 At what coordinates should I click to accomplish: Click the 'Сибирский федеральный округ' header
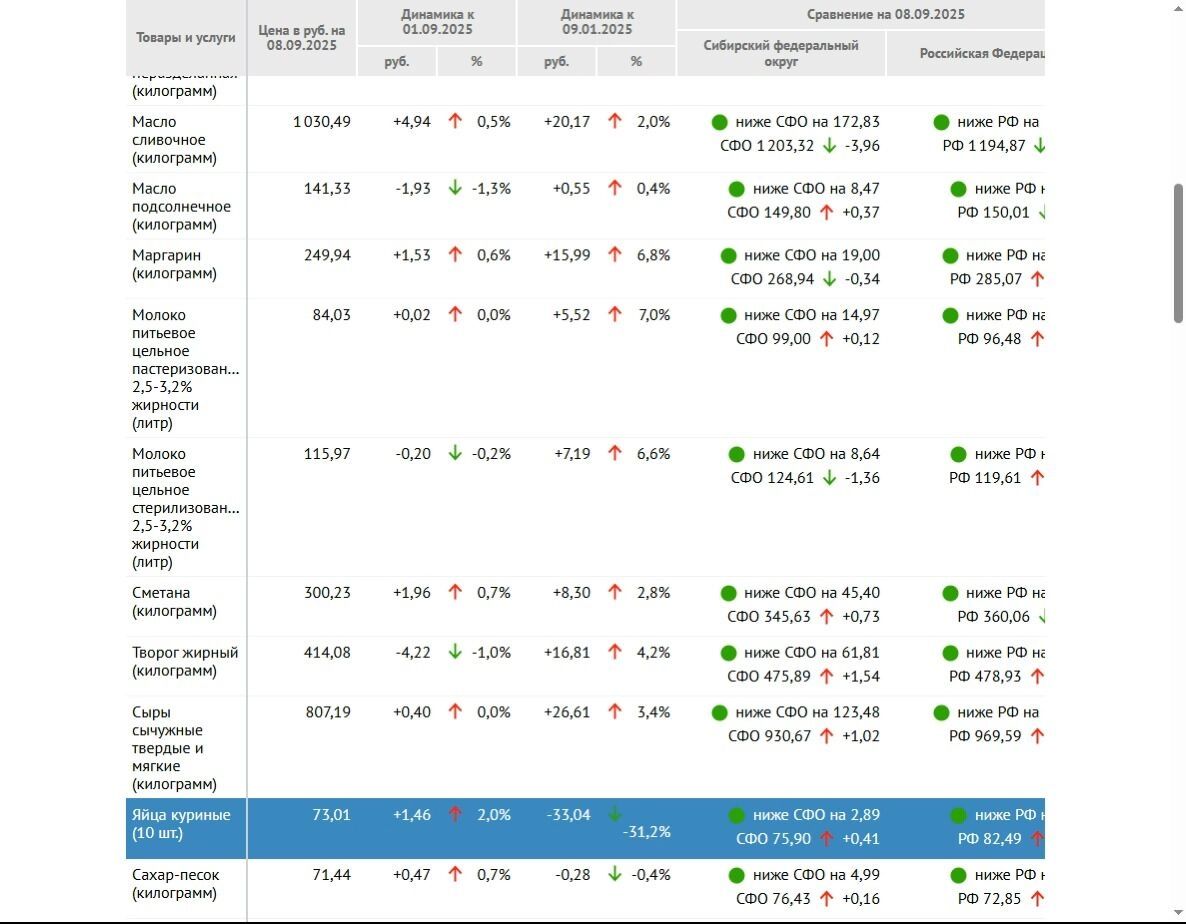click(781, 53)
